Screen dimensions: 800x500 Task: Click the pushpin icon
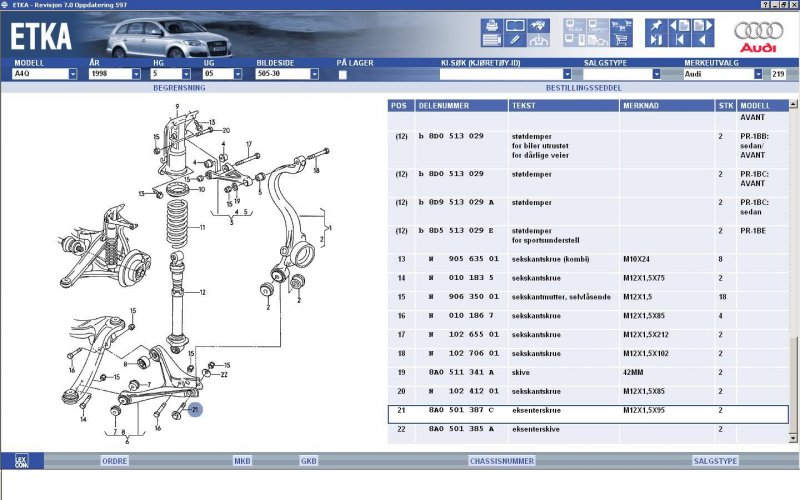click(656, 25)
